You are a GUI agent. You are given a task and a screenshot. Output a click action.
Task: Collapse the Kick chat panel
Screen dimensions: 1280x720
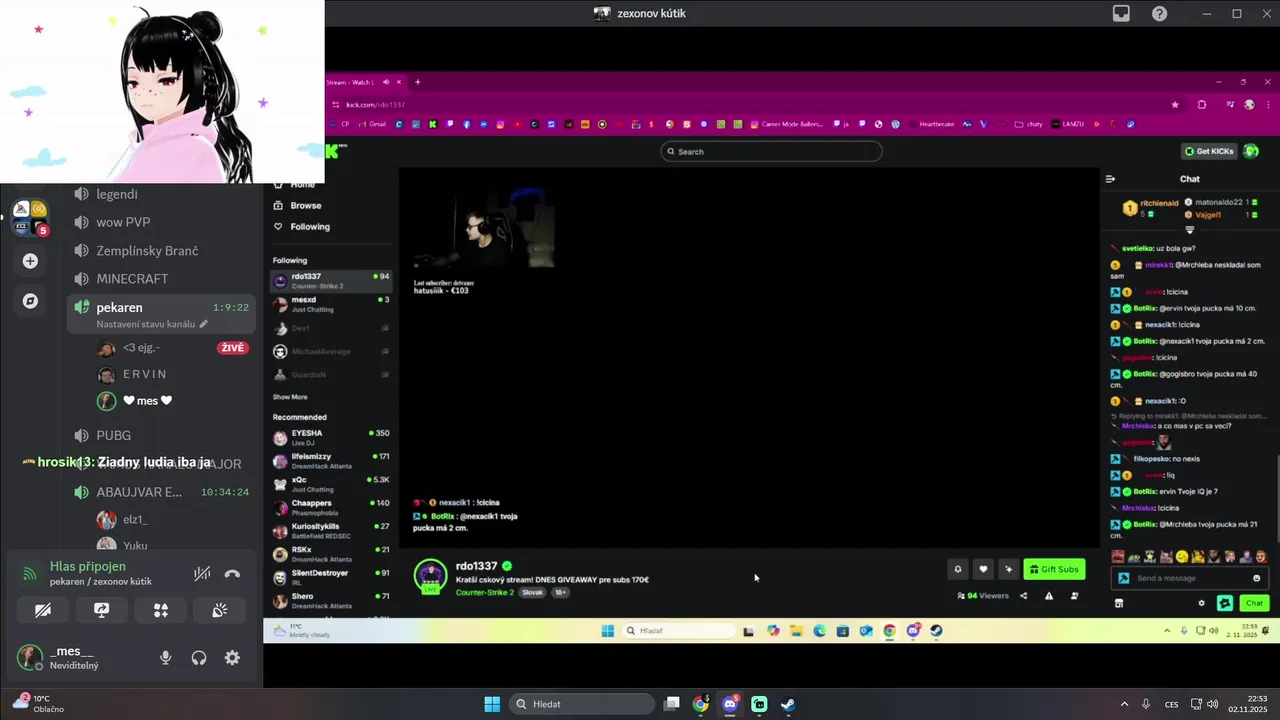(x=1110, y=179)
